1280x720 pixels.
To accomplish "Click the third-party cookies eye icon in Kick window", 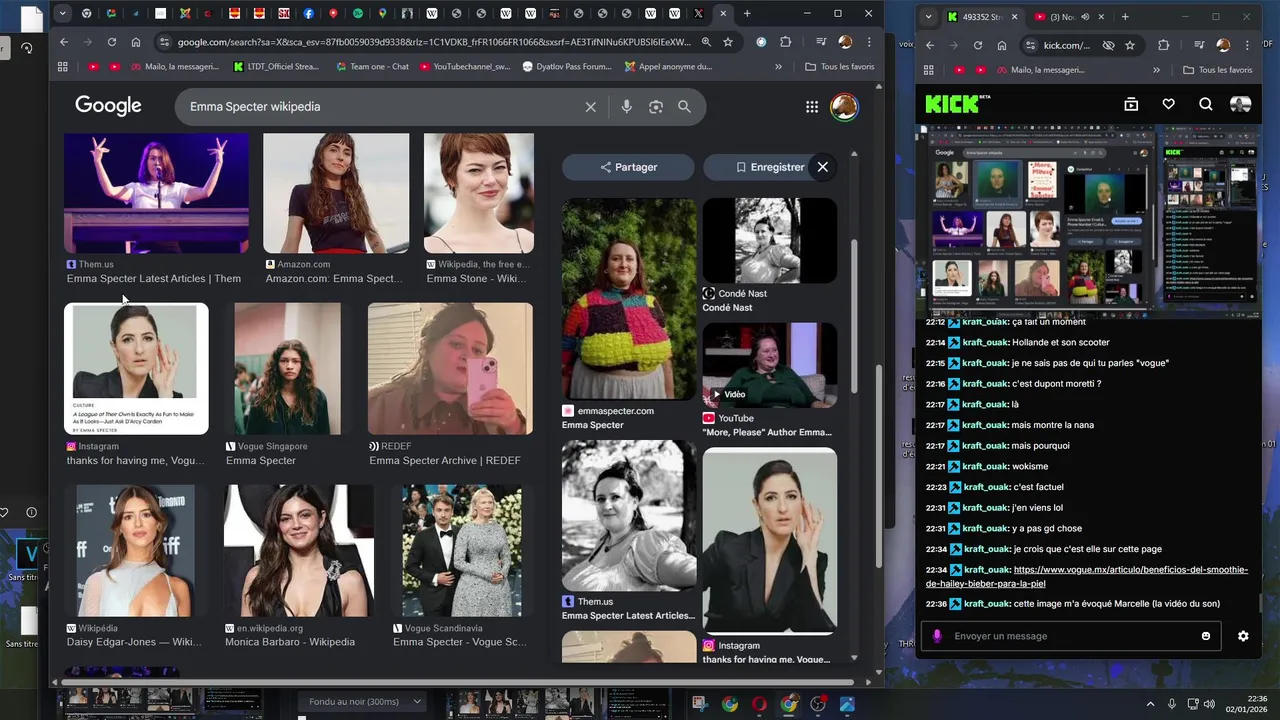I will 1108,45.
